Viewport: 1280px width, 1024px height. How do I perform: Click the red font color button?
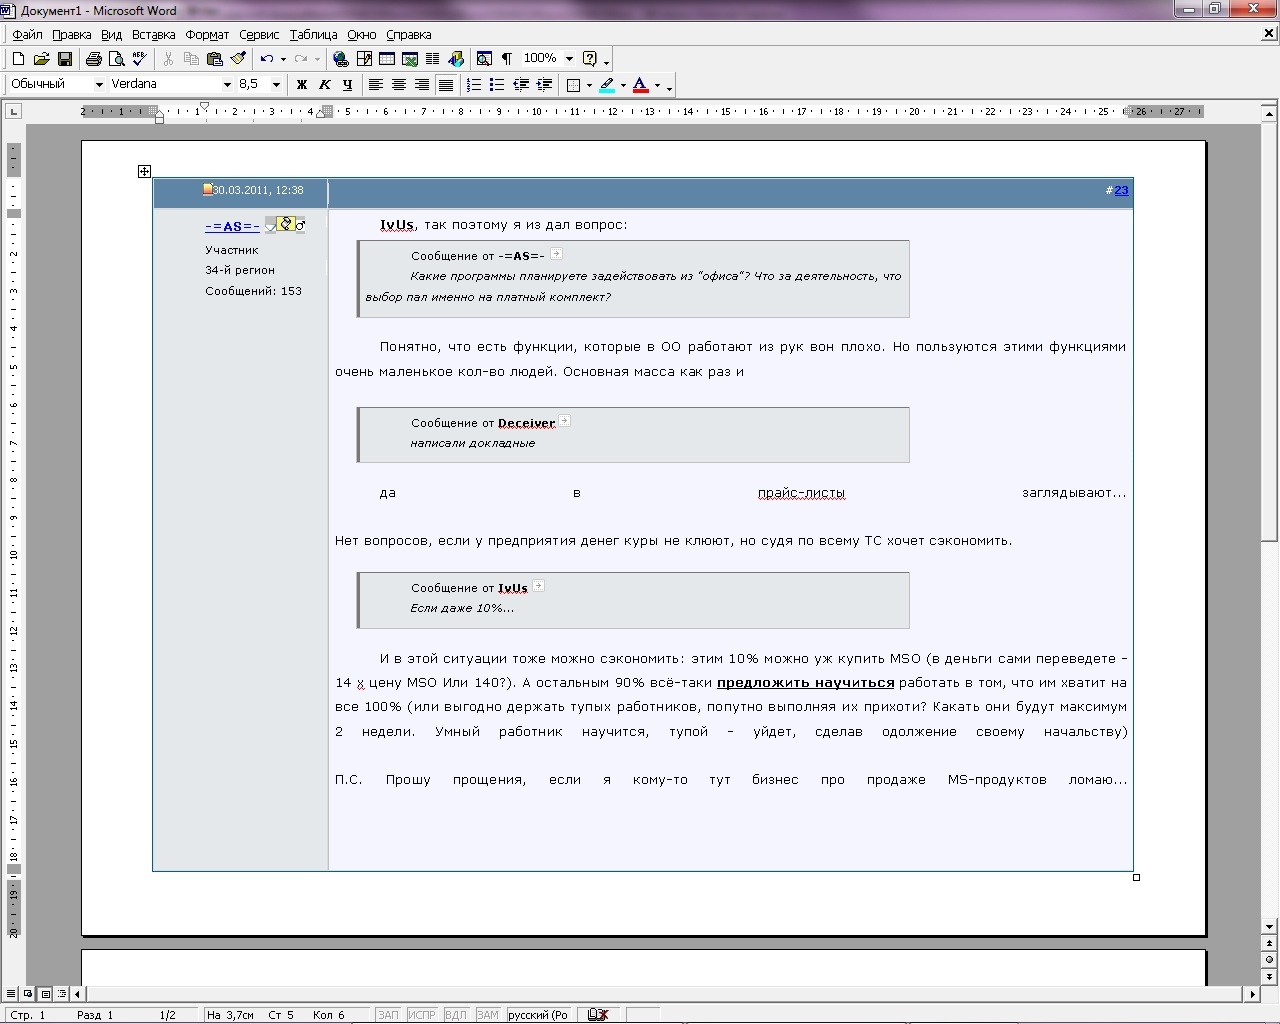coord(641,85)
